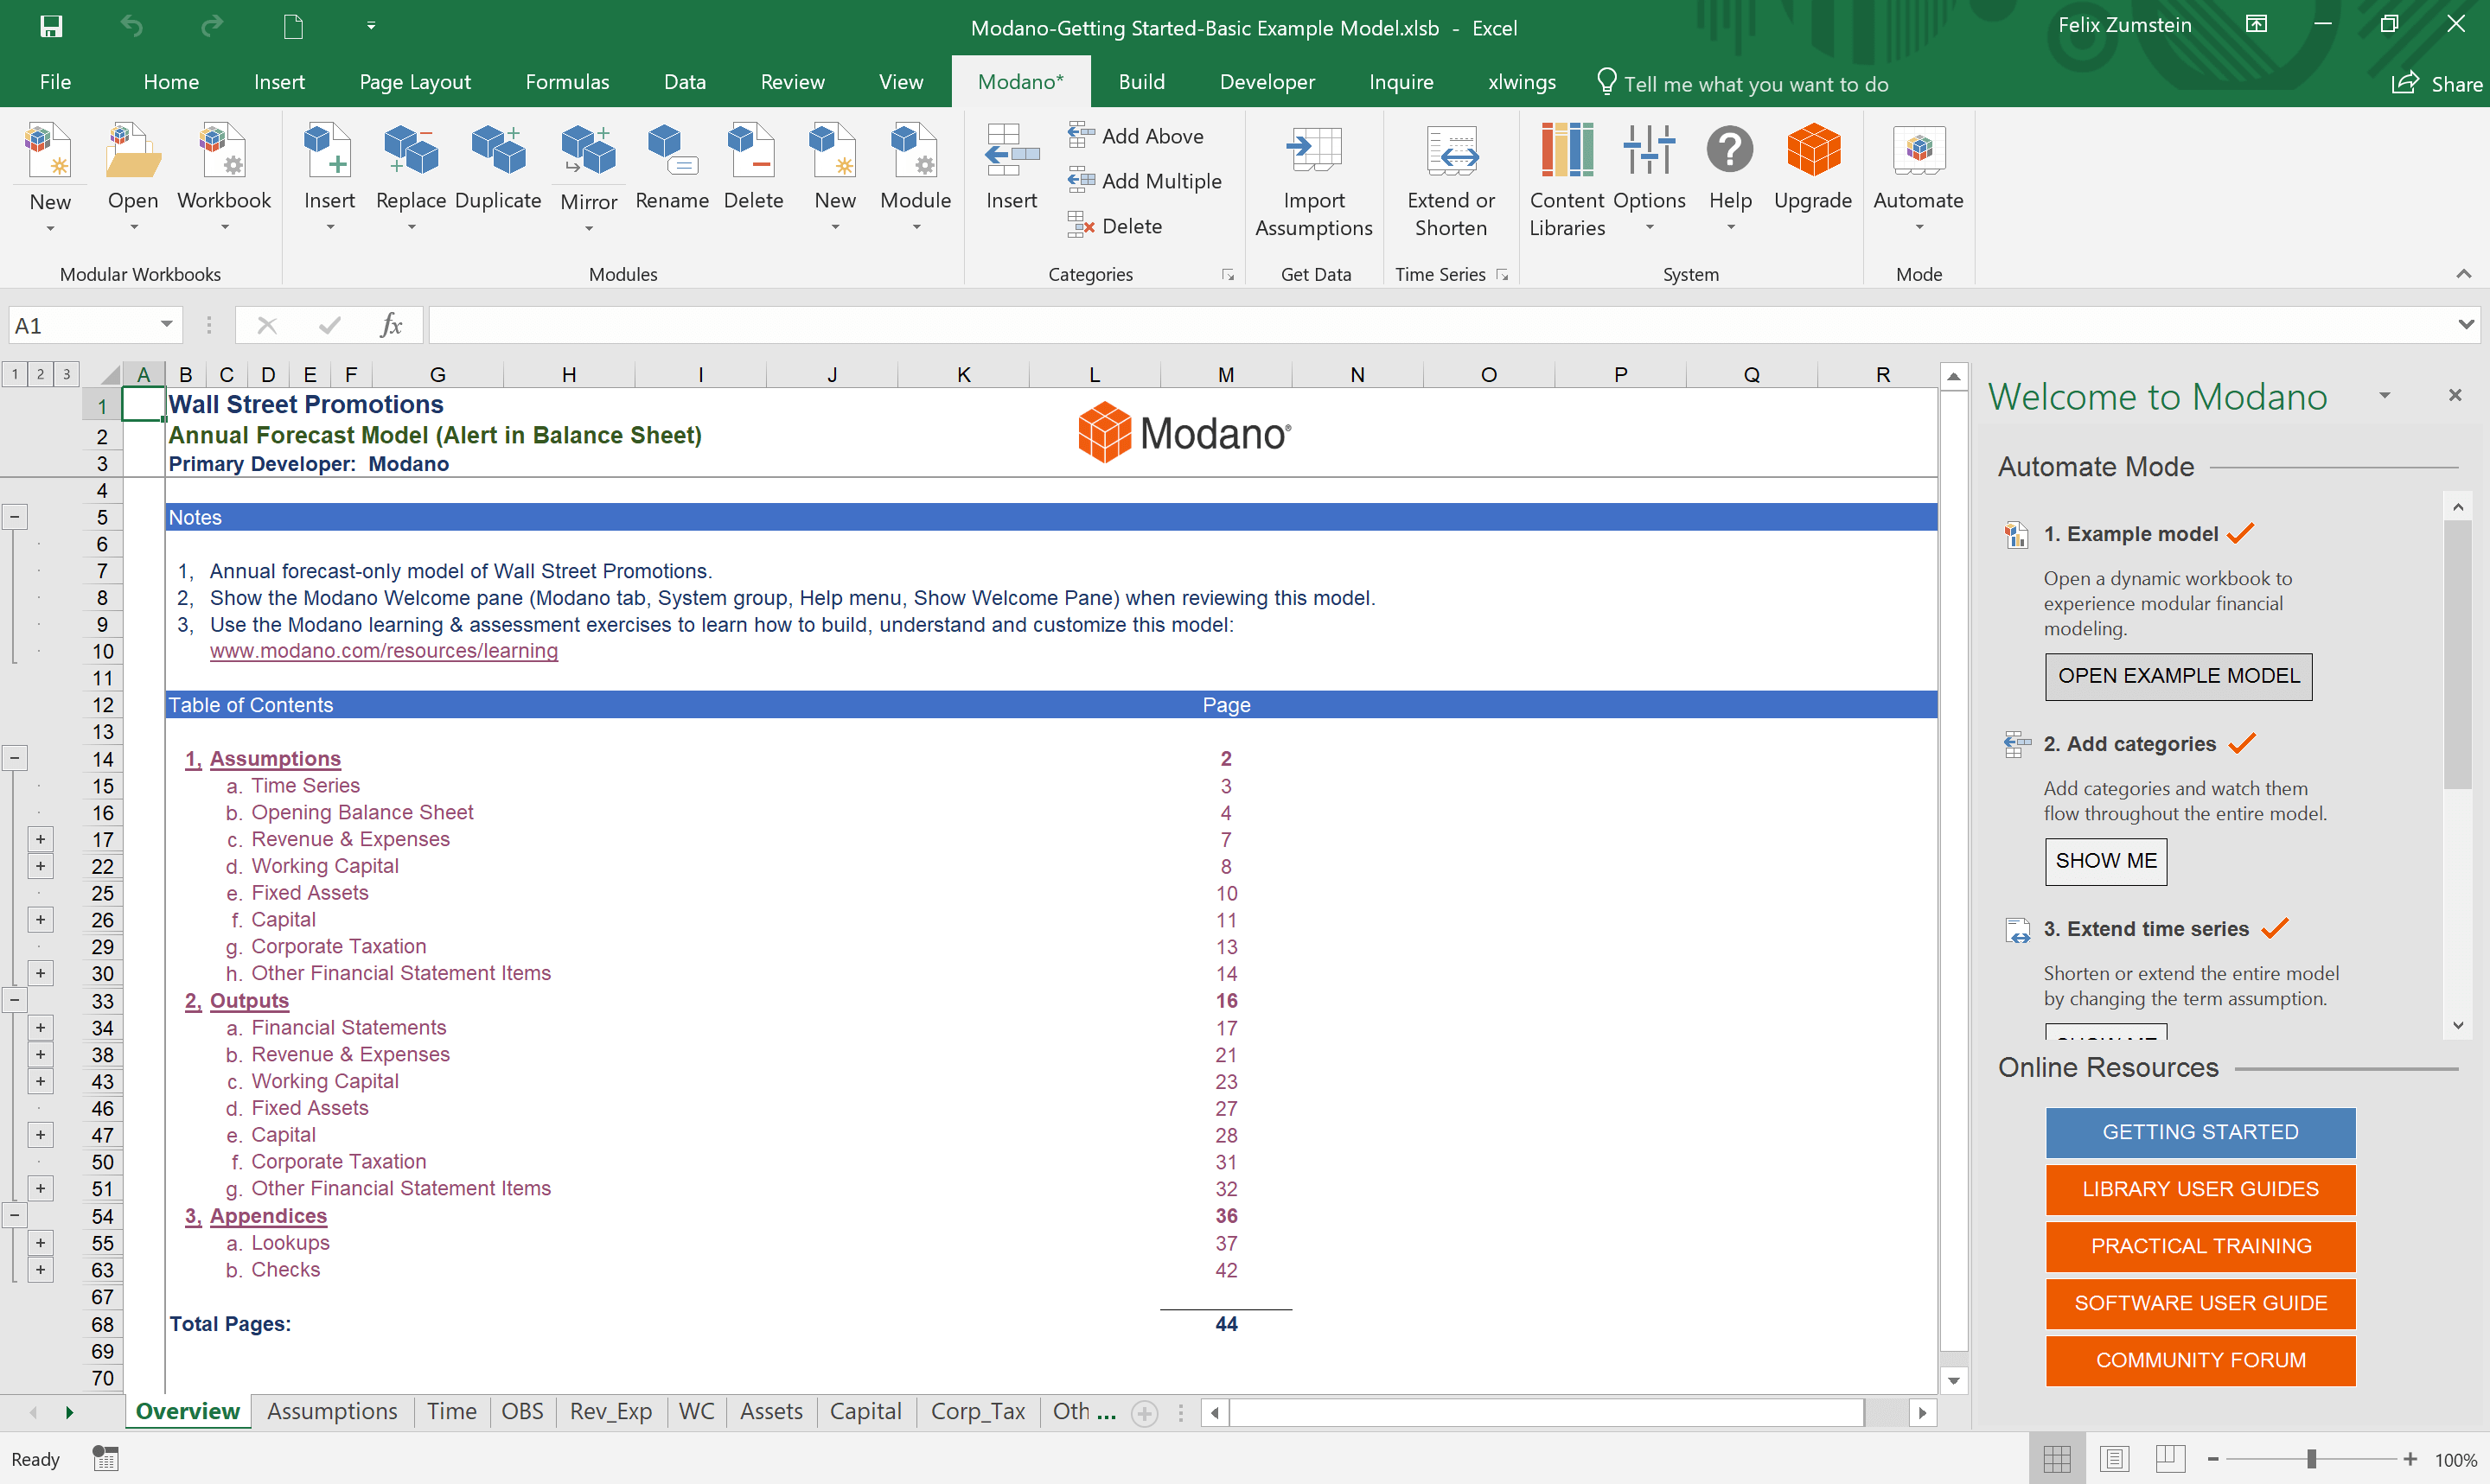Switch to Page Layout view button
Screen dimensions: 2490x1484
click(x=2113, y=1459)
